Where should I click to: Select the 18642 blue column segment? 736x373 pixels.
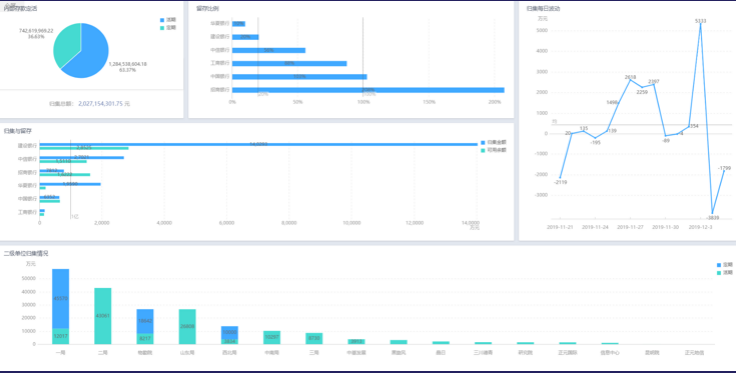pyautogui.click(x=145, y=321)
